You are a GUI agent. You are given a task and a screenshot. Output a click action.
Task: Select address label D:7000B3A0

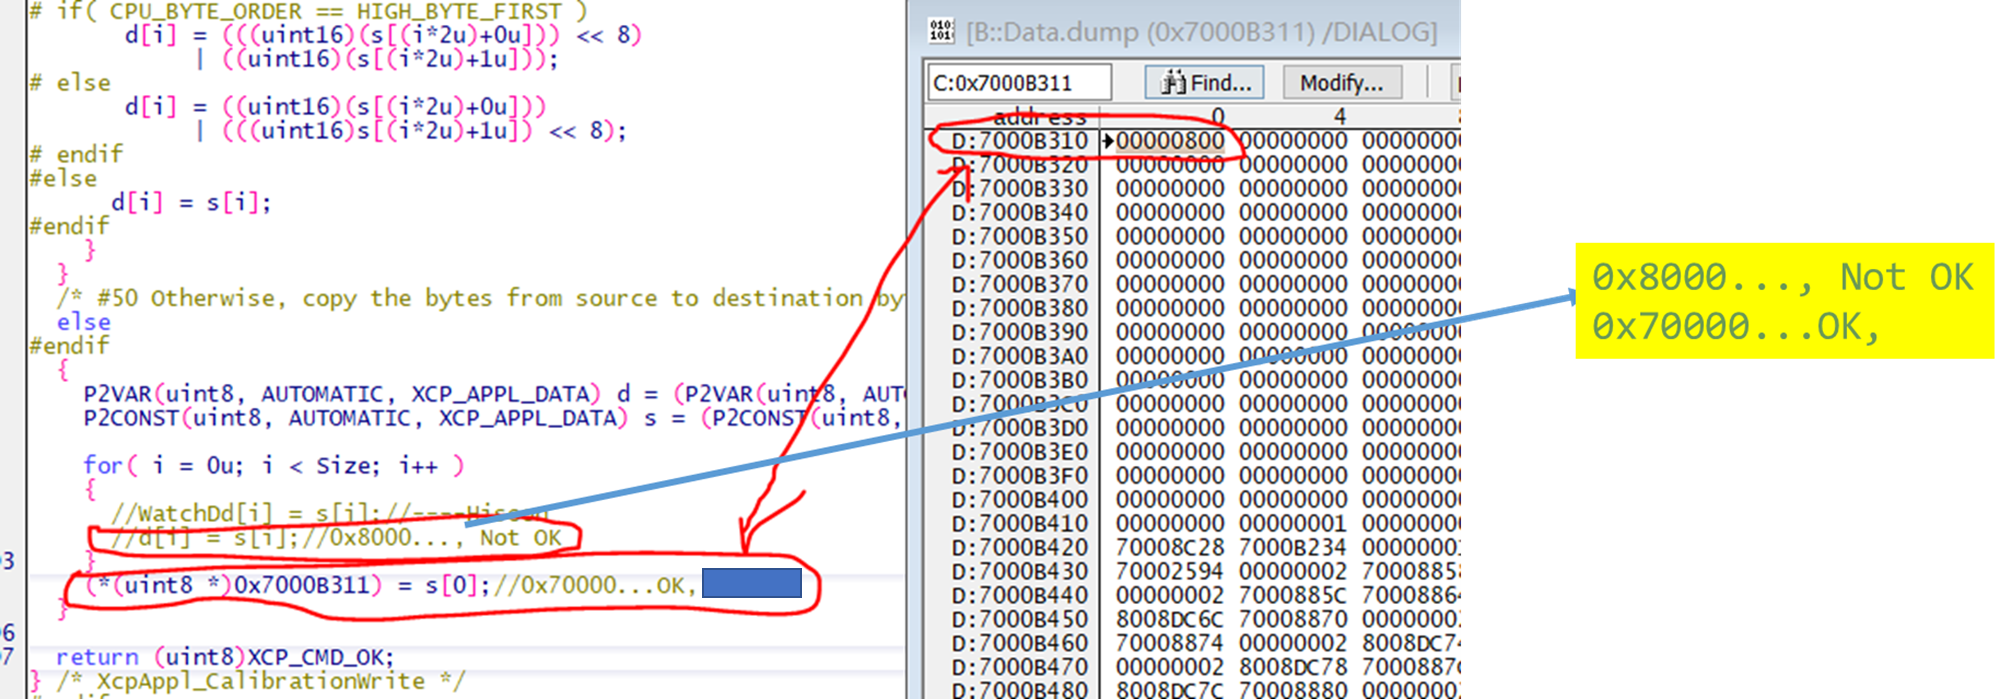(x=1019, y=356)
